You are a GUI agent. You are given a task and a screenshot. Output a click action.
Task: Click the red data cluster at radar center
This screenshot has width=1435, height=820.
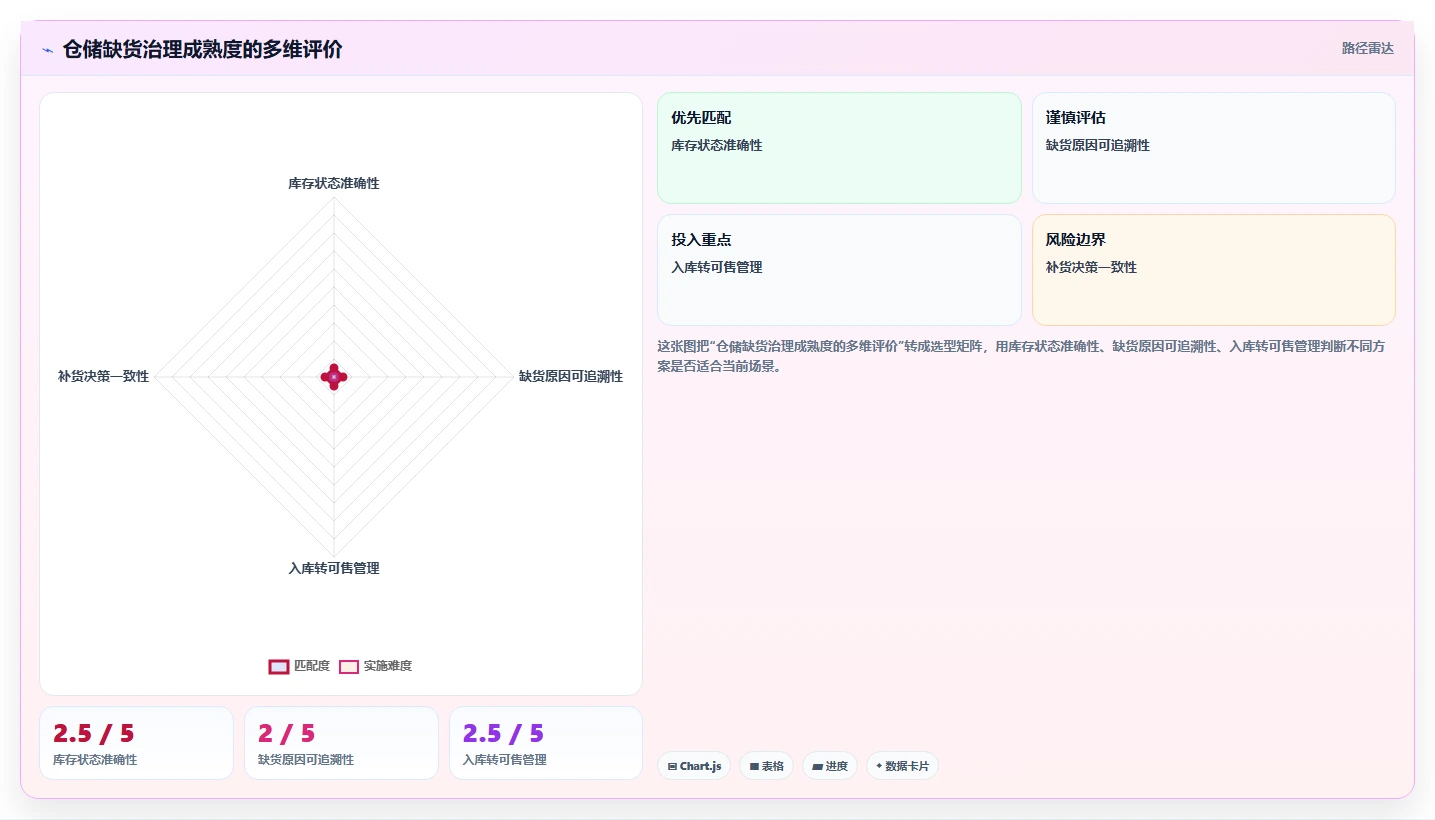click(334, 376)
